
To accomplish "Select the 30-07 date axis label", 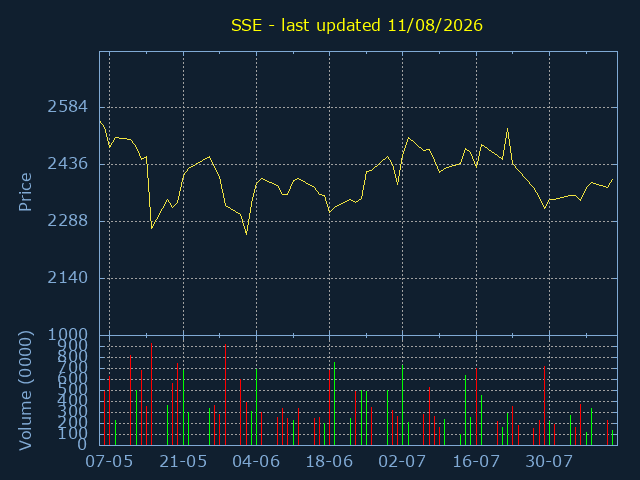I will pyautogui.click(x=549, y=462).
